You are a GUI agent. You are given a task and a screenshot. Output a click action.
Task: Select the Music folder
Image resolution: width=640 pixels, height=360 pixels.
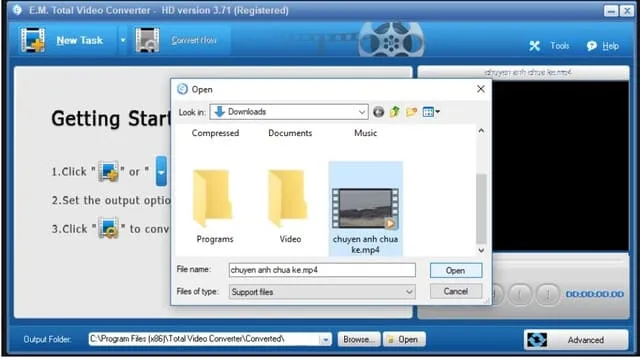[x=366, y=133]
